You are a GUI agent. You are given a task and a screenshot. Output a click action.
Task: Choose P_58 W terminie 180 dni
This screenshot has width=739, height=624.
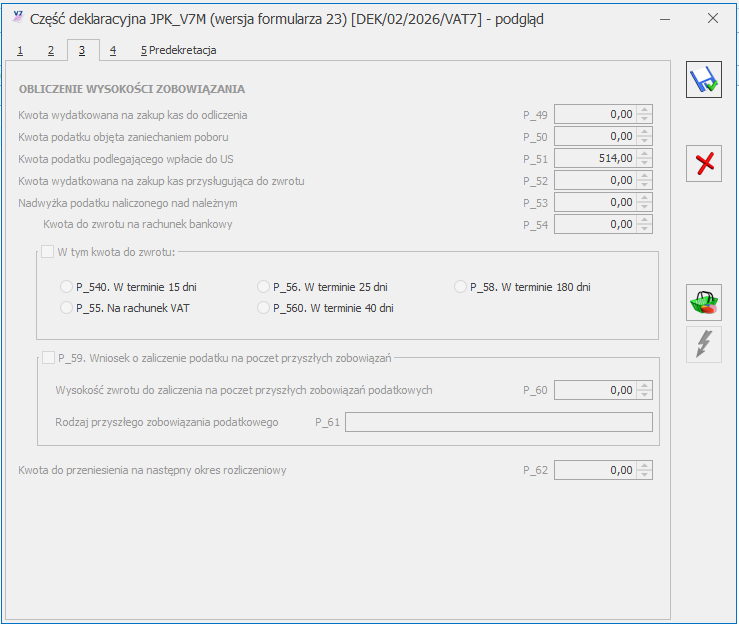[461, 287]
